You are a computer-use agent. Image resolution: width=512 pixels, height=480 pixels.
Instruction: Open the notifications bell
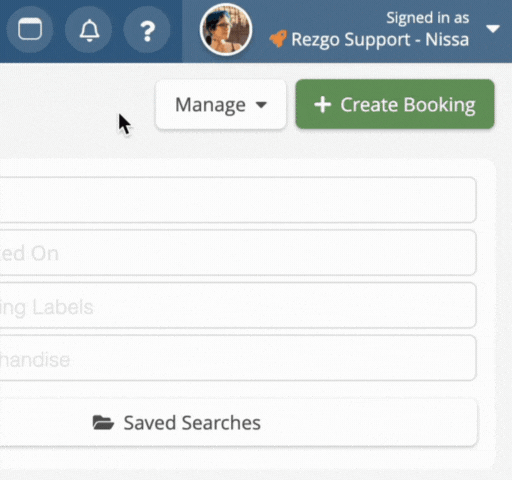coord(89,30)
